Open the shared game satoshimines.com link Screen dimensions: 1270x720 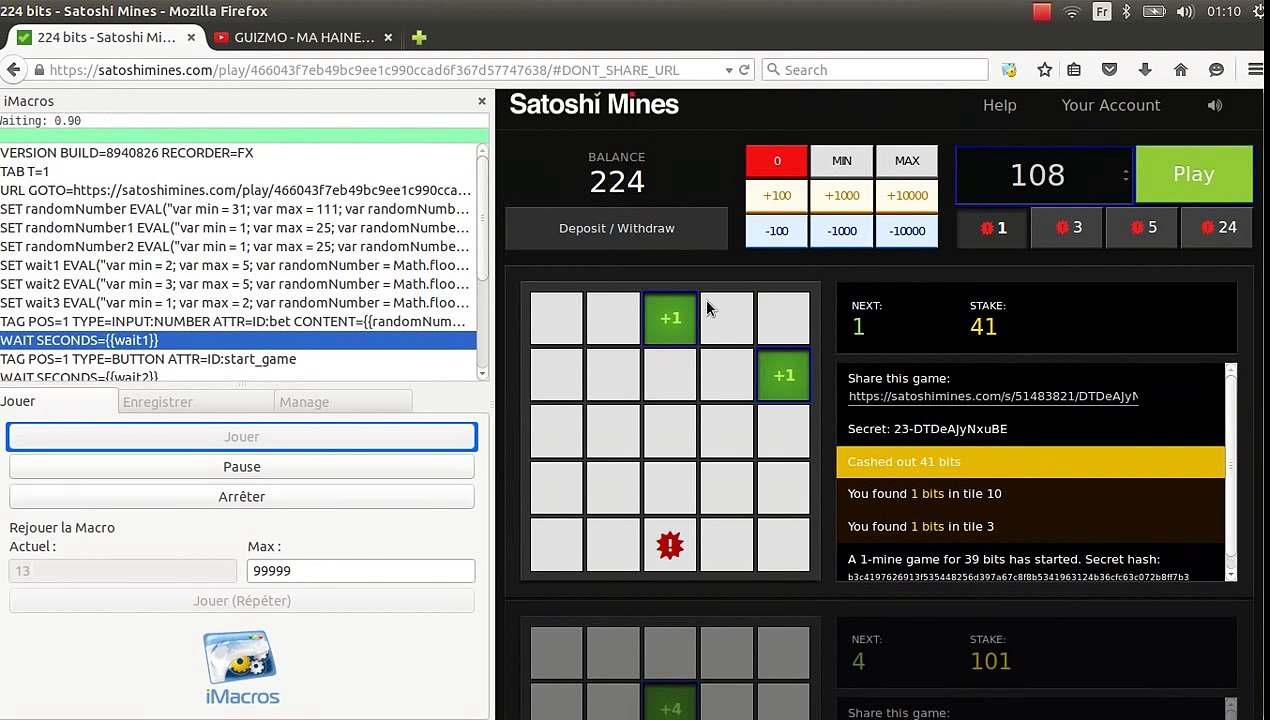click(x=993, y=396)
